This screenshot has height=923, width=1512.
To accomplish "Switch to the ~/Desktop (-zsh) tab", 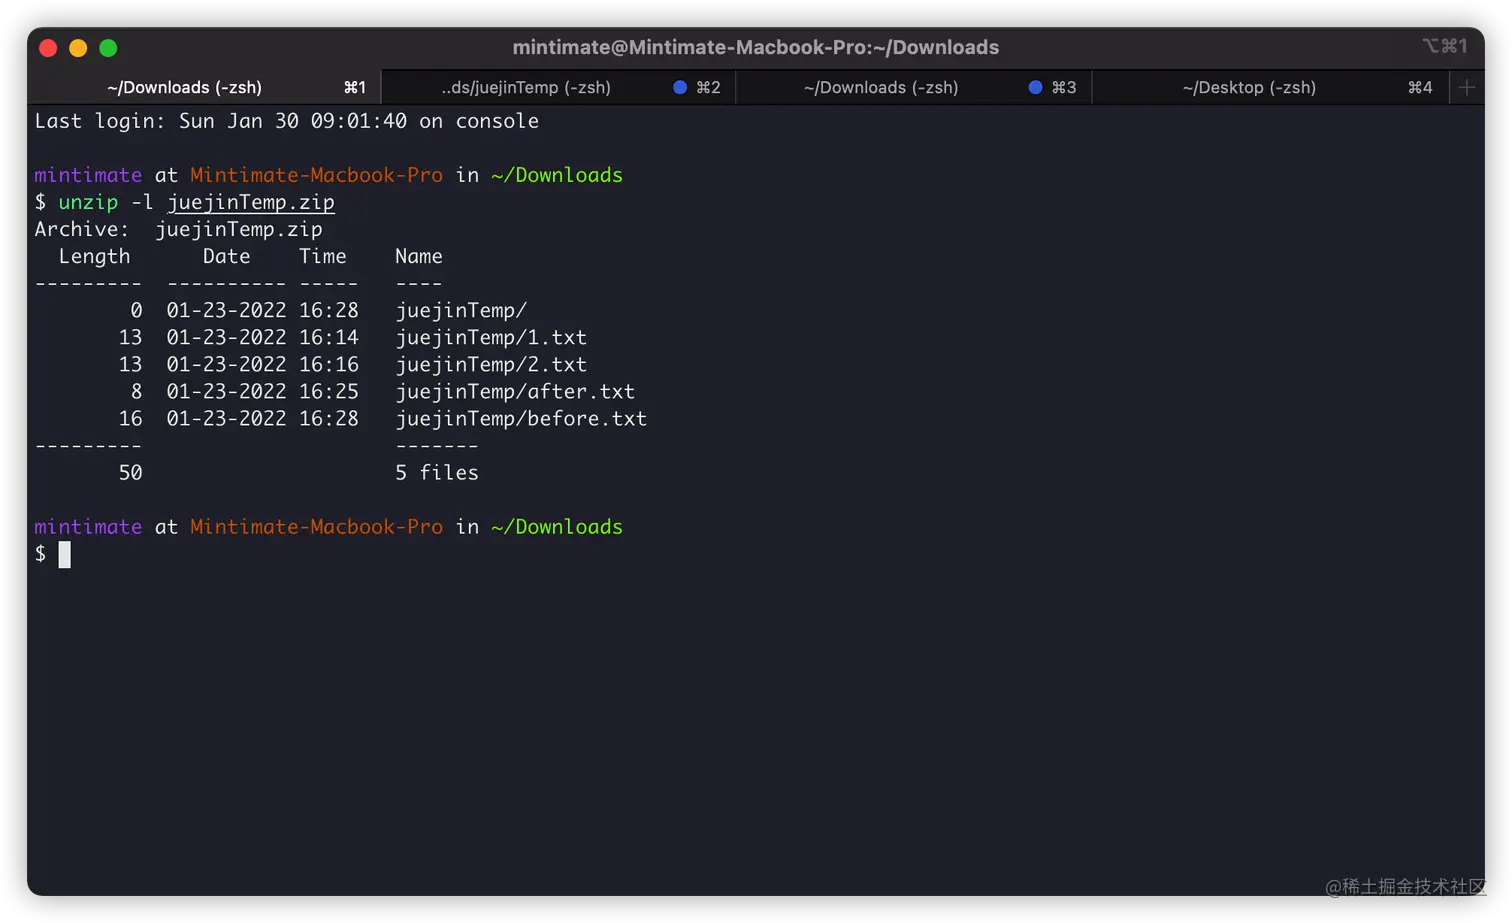I will pos(1270,87).
